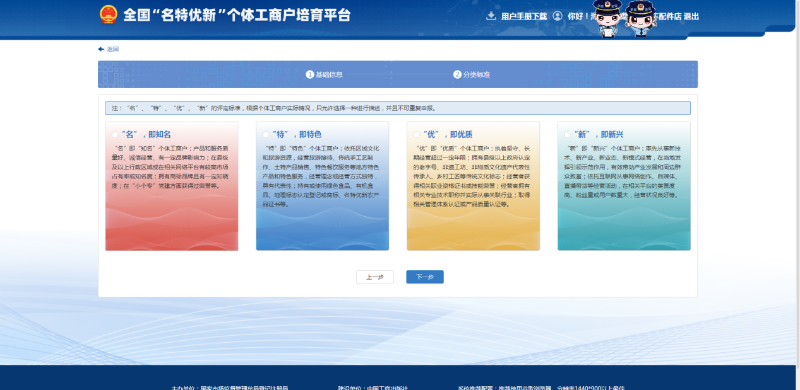800x390 pixels.
Task: Go to the 分类标准 step tab
Action: point(472,75)
